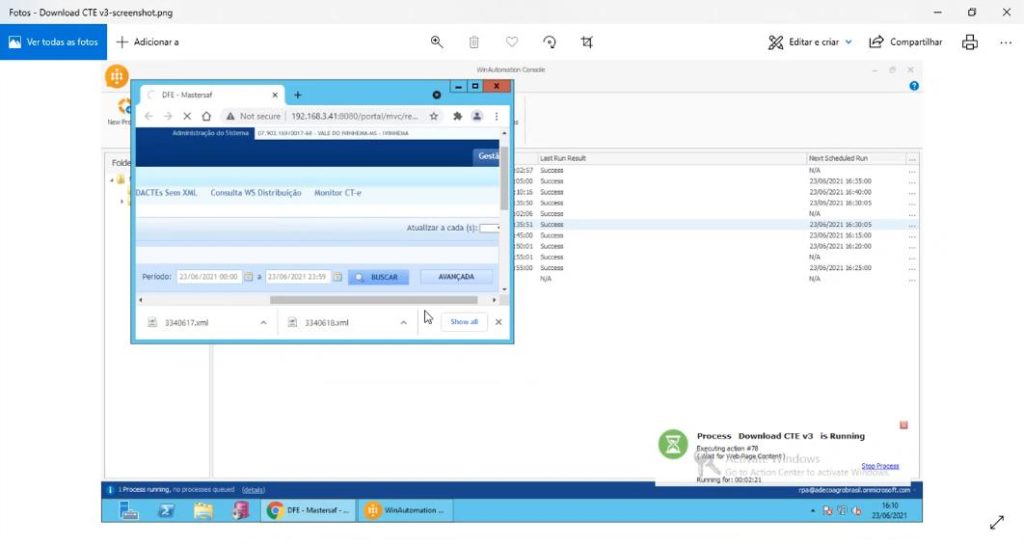Open the three-dot more menu in Photos
The image size is (1024, 546).
[1006, 42]
